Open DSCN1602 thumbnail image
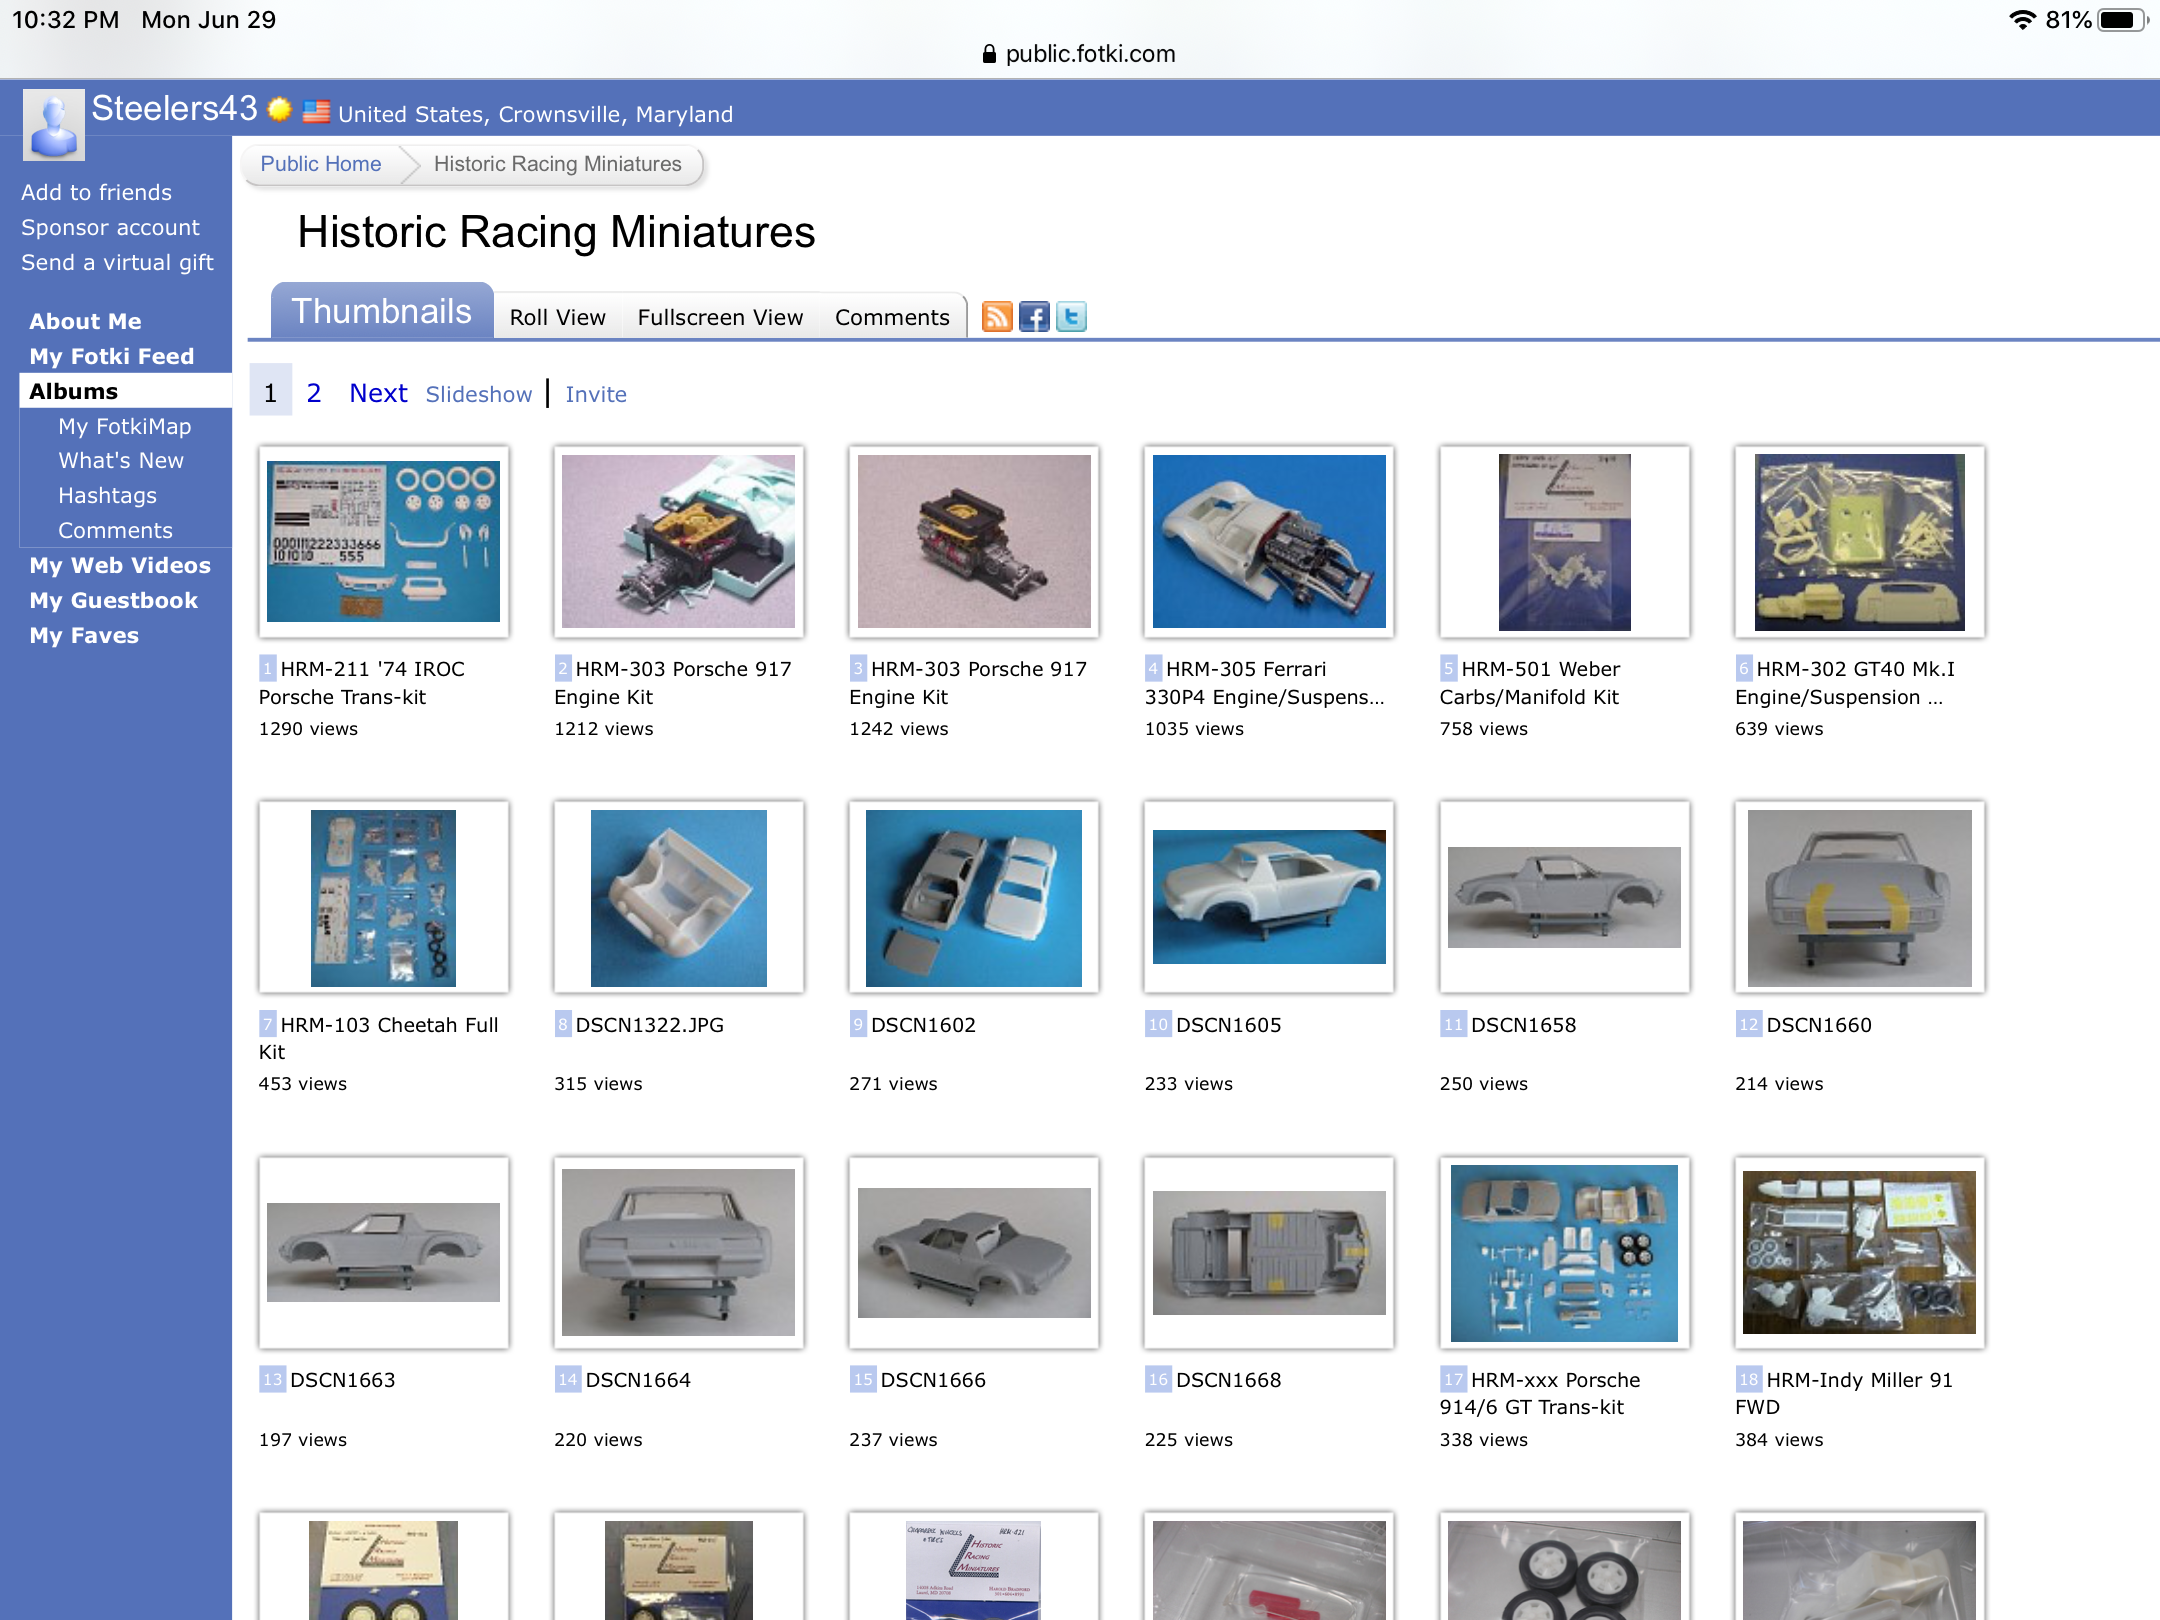 (974, 897)
